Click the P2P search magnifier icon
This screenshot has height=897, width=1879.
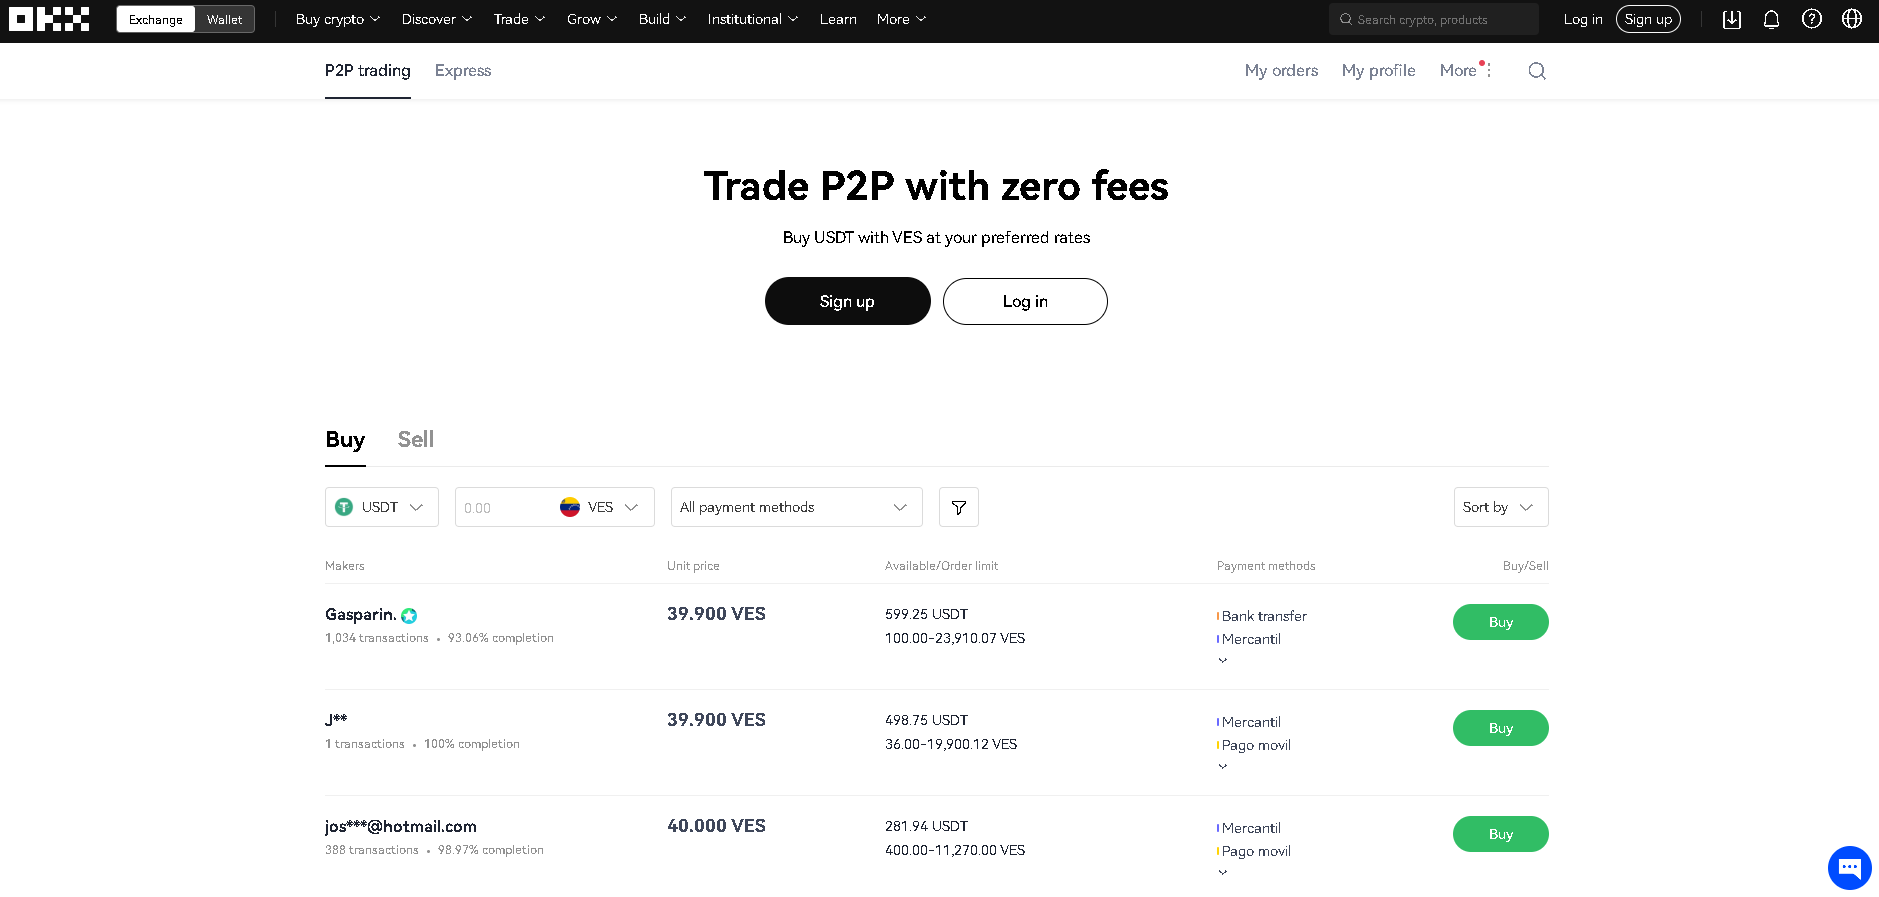tap(1537, 71)
